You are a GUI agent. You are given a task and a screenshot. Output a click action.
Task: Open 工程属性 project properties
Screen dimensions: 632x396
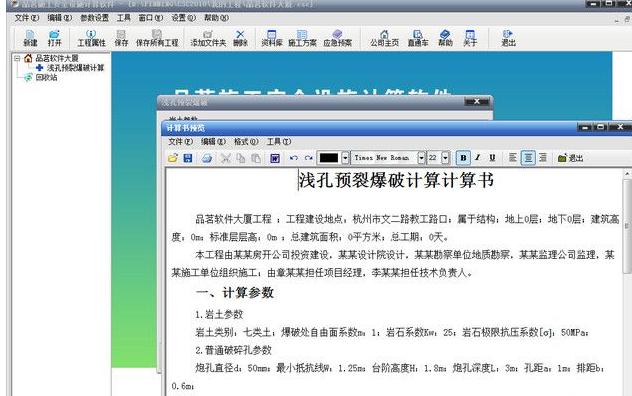coord(91,38)
